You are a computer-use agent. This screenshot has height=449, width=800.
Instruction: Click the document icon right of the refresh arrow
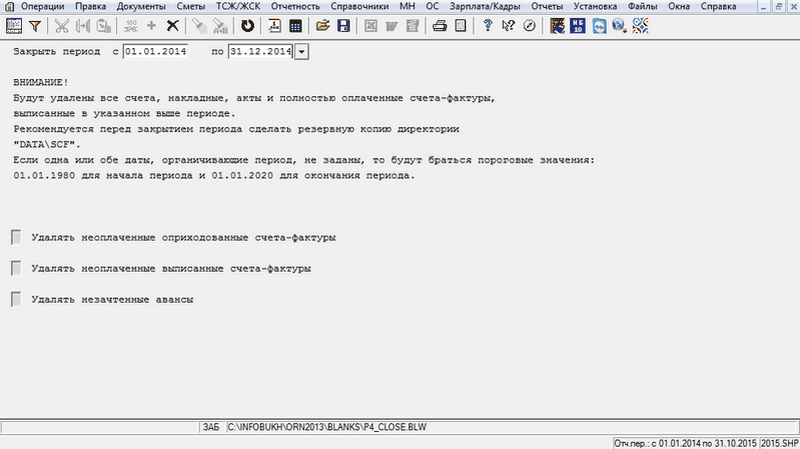pos(274,26)
